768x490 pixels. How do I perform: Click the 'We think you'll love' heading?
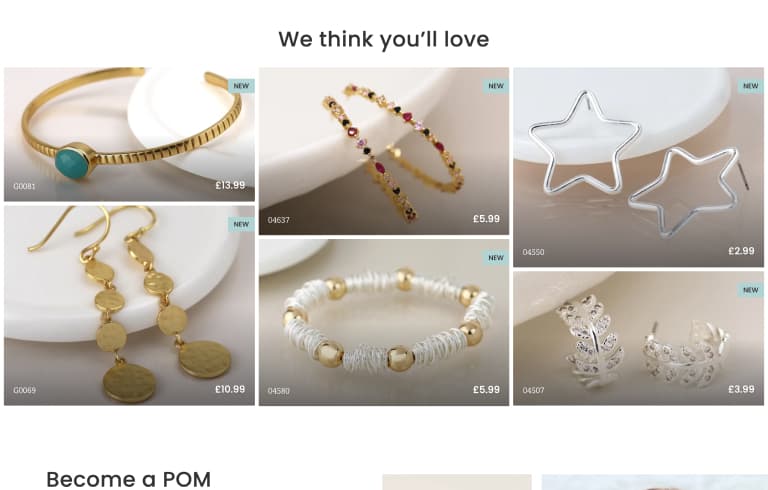384,40
